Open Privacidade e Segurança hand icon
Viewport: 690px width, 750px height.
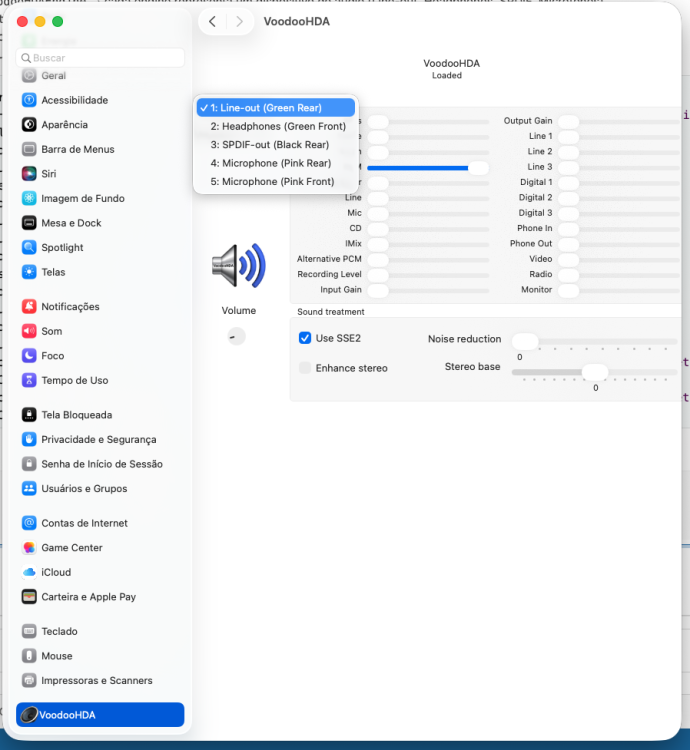point(29,439)
